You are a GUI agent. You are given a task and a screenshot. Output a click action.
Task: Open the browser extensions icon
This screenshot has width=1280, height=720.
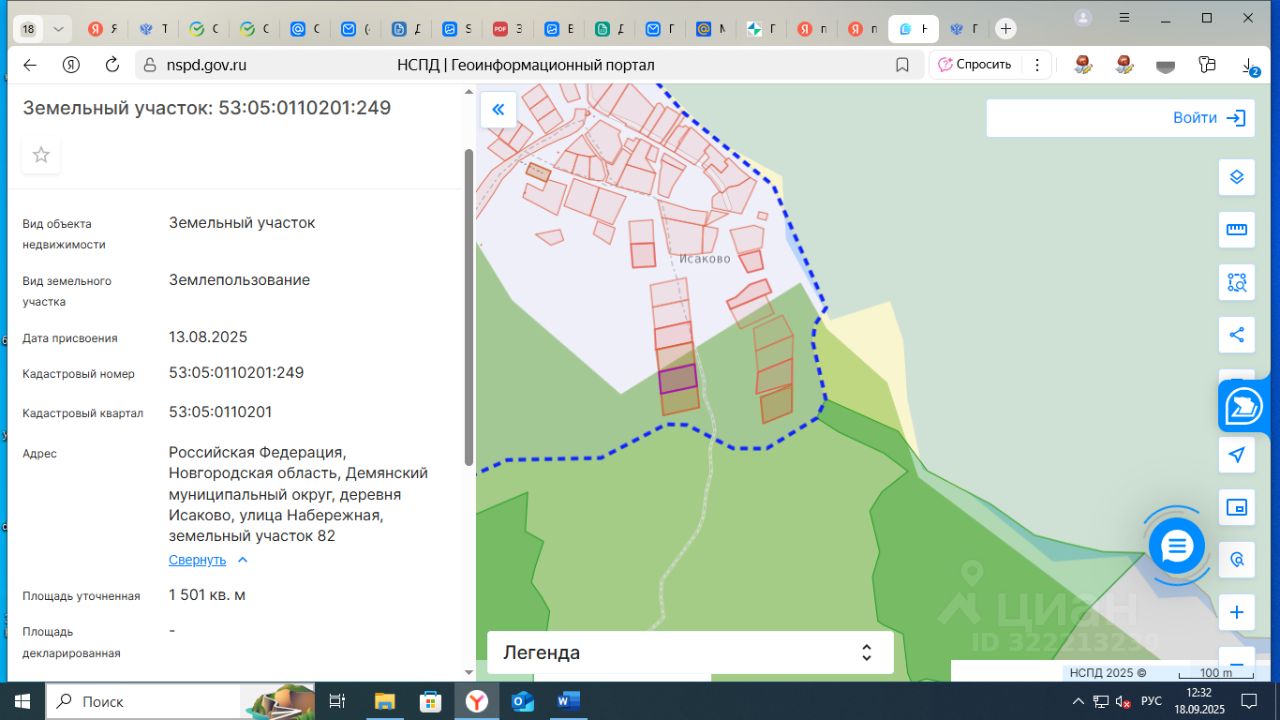click(x=1207, y=65)
